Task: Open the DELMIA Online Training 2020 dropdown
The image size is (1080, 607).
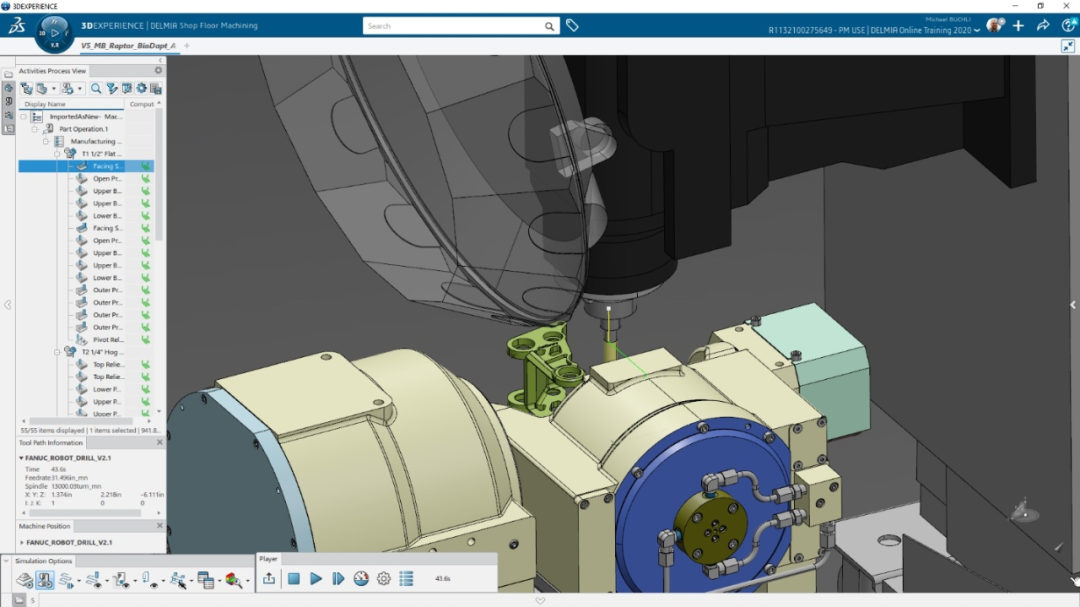Action: click(977, 31)
